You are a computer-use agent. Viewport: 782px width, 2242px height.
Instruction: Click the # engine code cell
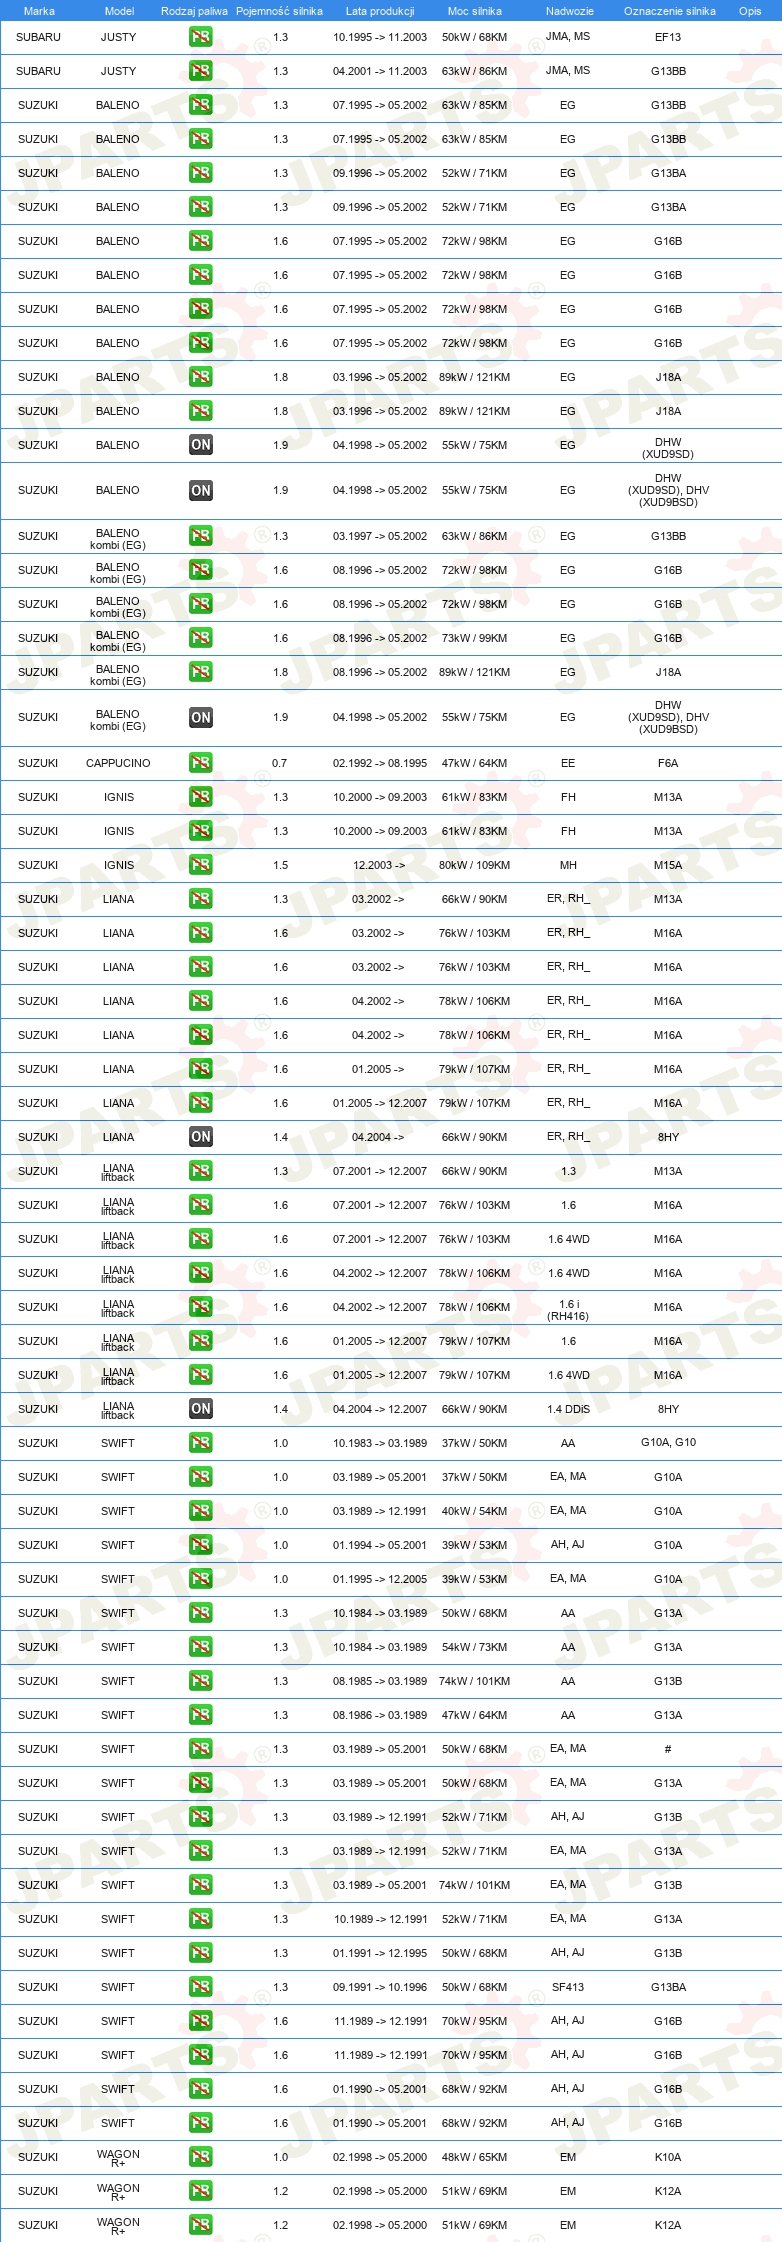click(x=668, y=1749)
